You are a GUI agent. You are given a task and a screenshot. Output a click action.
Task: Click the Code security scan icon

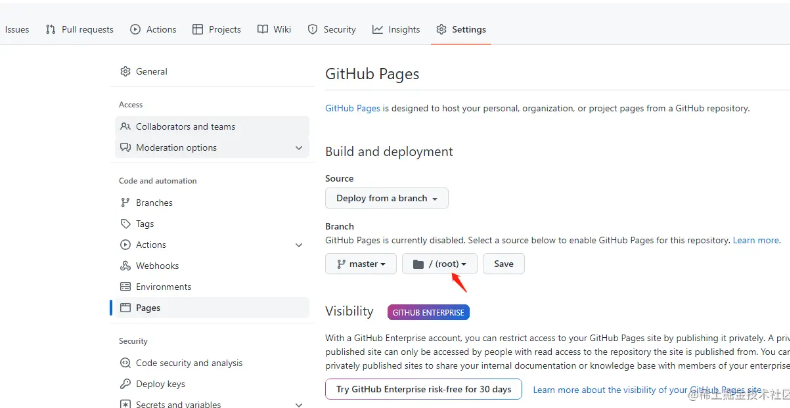click(125, 363)
